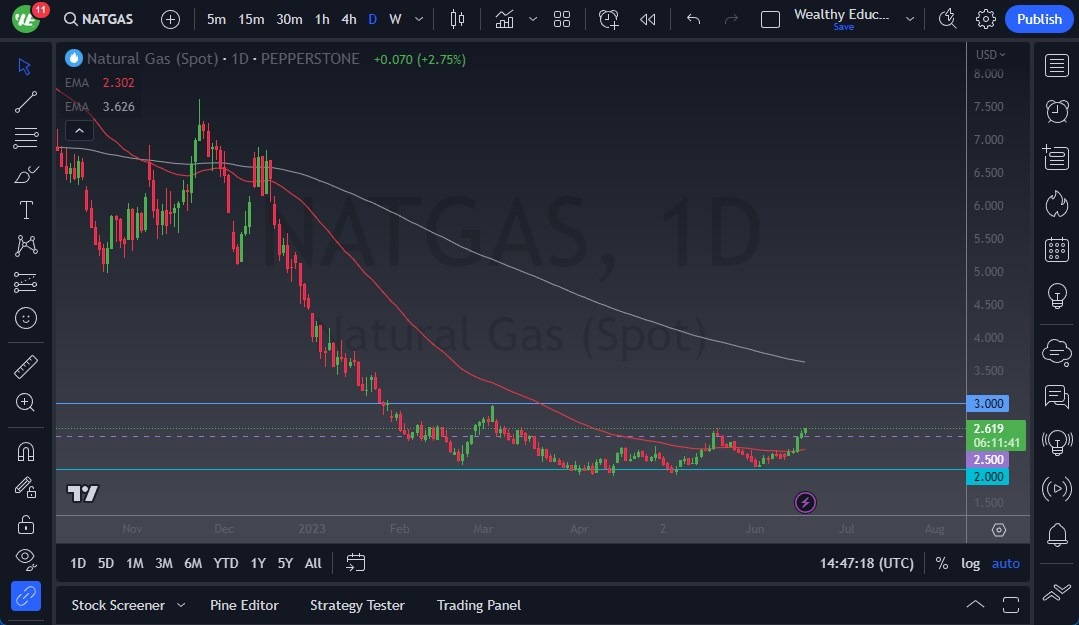Select the daily D timeframe
This screenshot has width=1079, height=625.
pyautogui.click(x=372, y=19)
